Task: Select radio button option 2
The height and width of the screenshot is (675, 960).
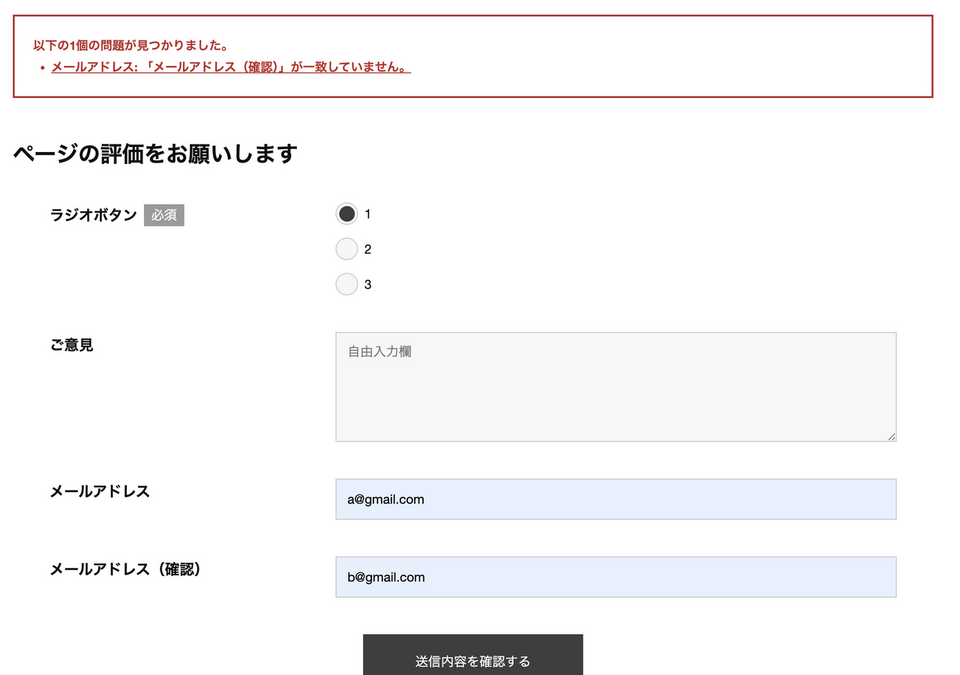Action: (x=346, y=249)
